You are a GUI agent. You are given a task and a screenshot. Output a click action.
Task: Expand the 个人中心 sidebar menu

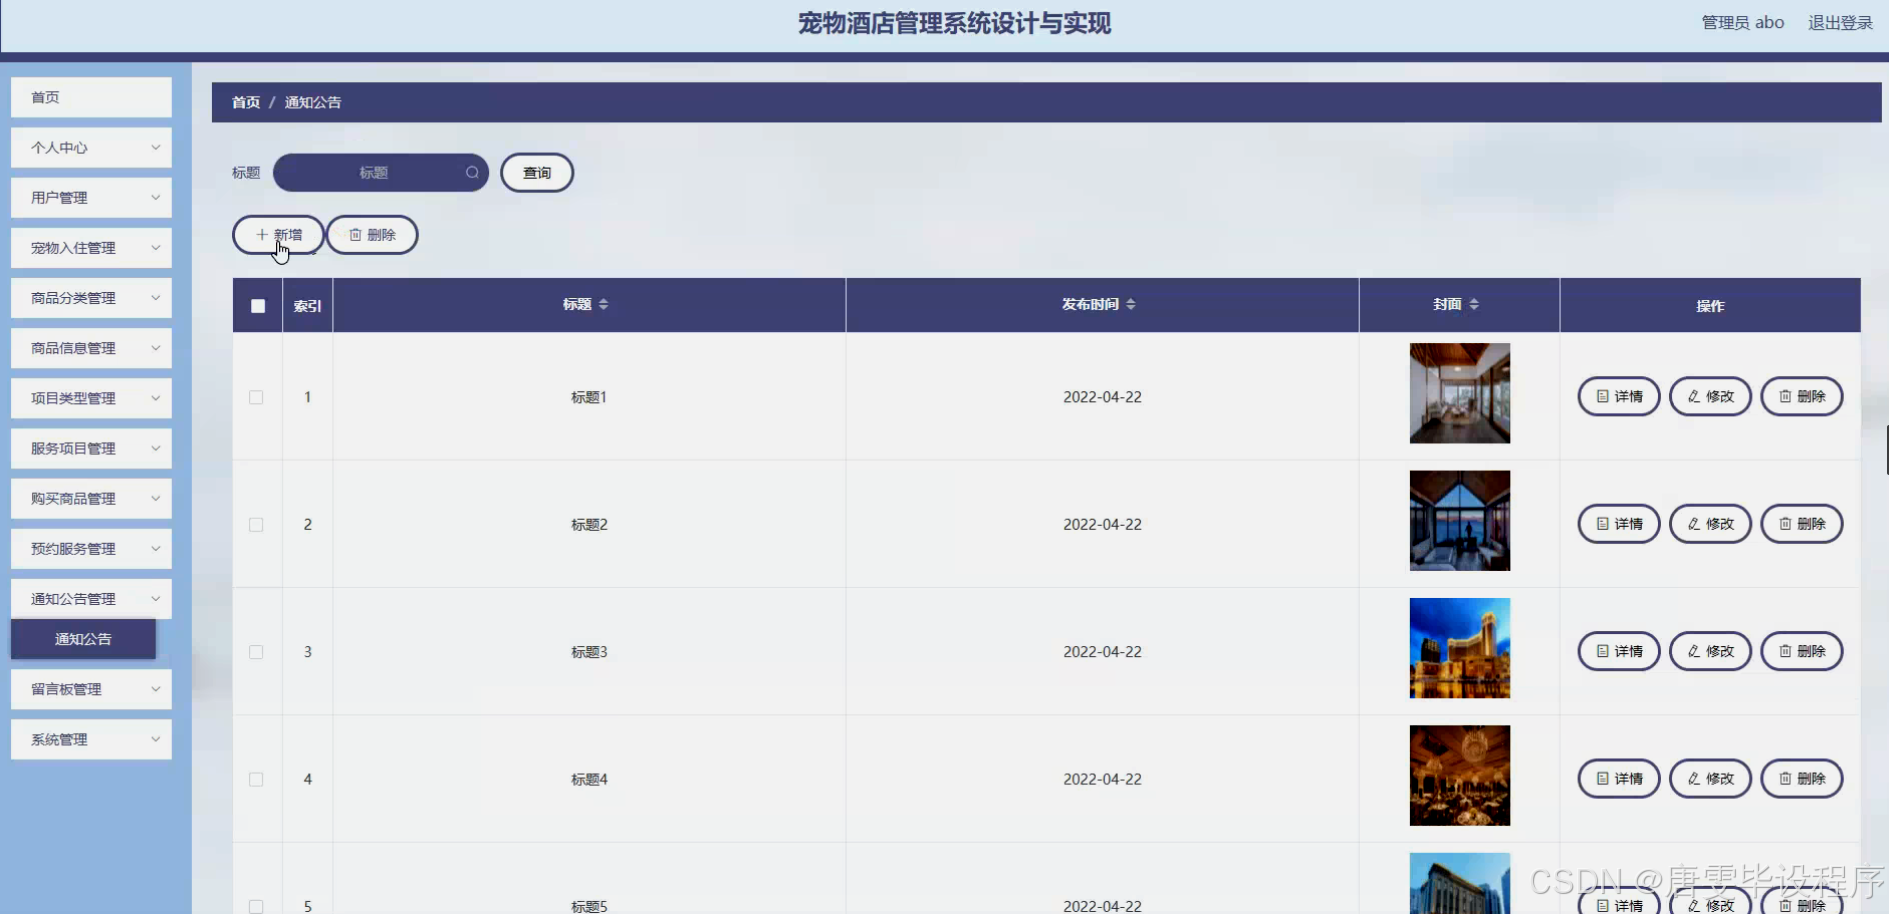pos(91,148)
